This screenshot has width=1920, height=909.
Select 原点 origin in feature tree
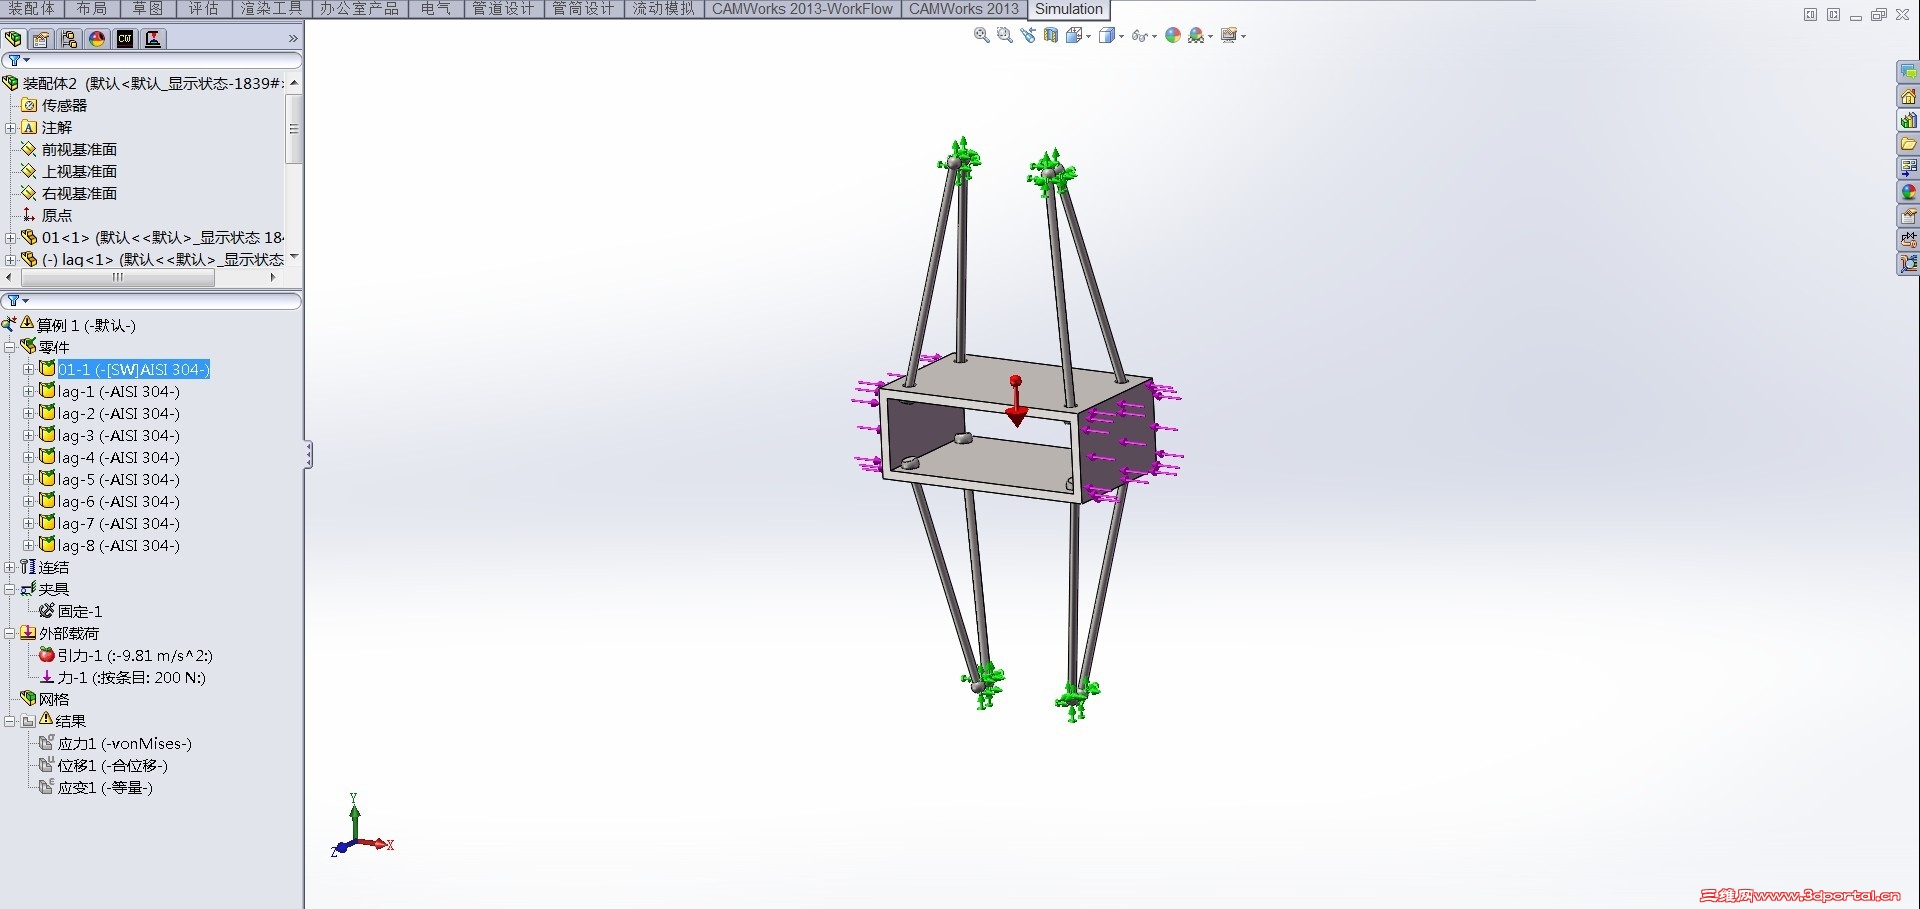pyautogui.click(x=57, y=216)
